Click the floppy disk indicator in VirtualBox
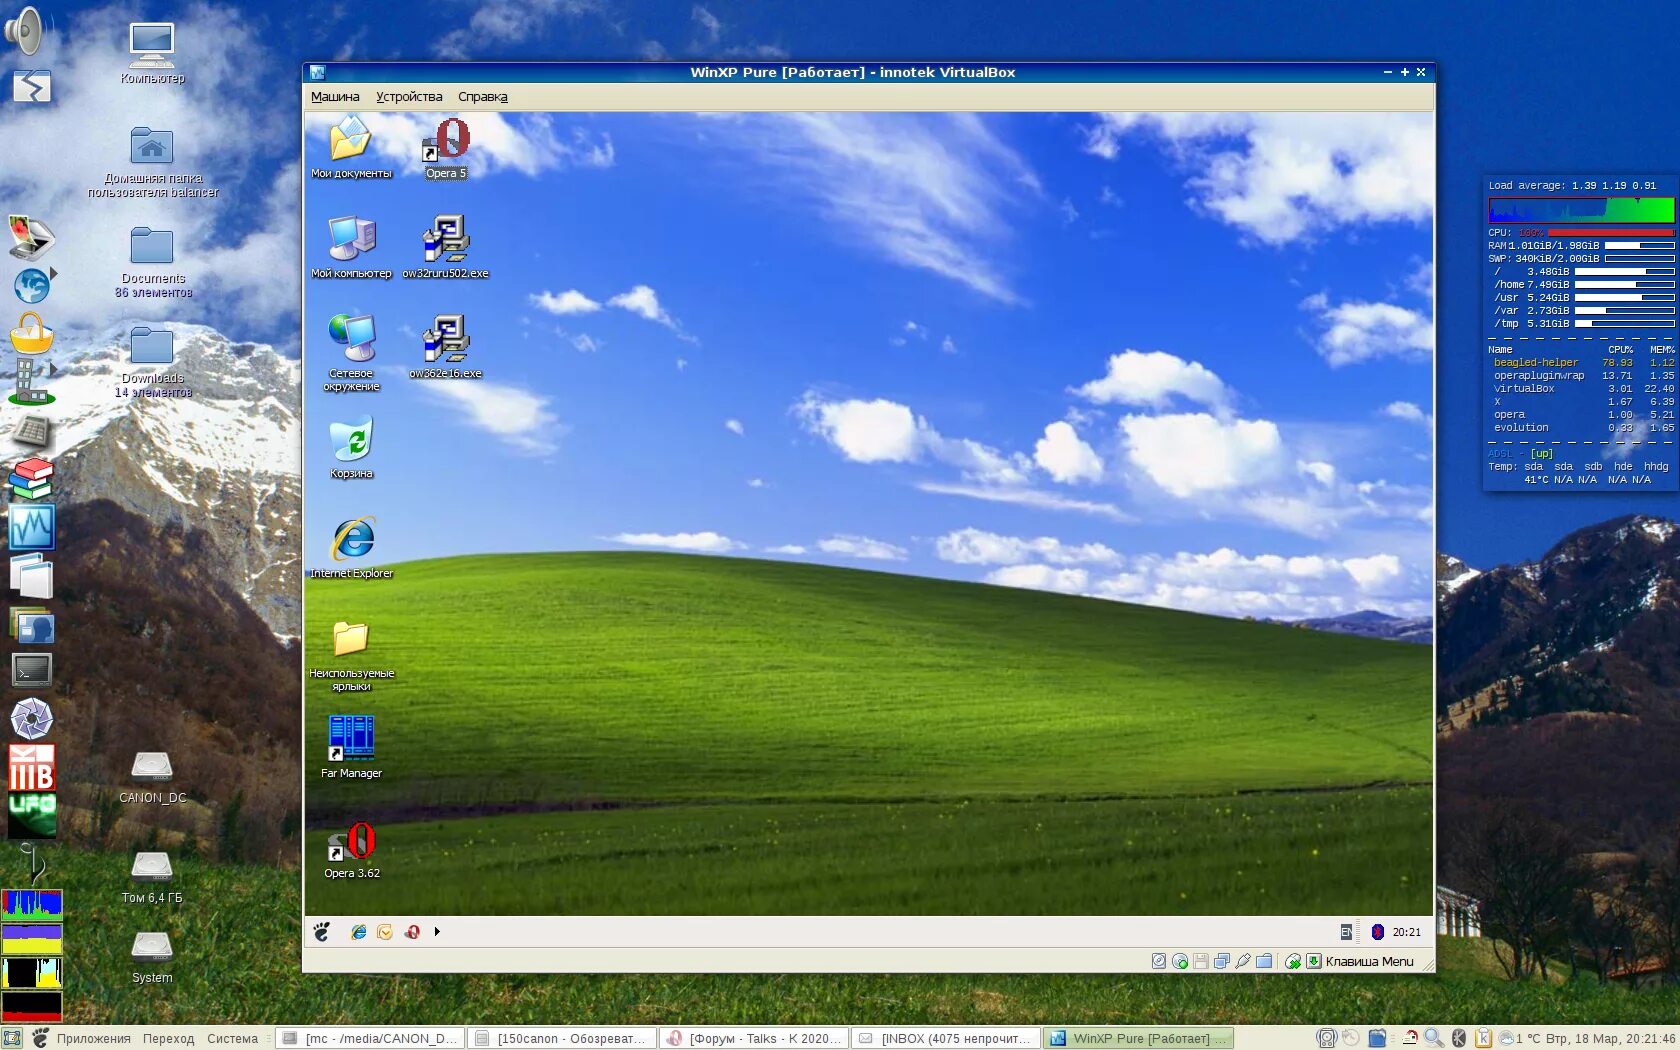Image resolution: width=1680 pixels, height=1050 pixels. pos(1201,961)
